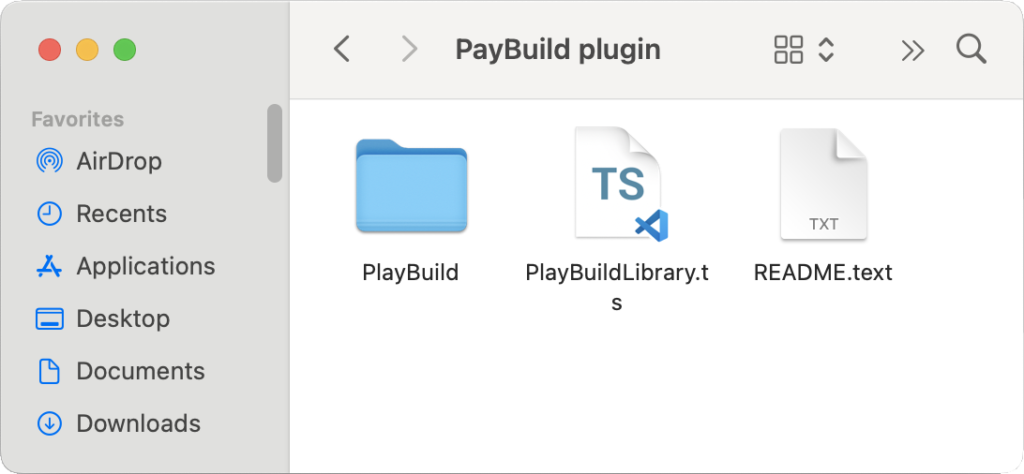Click the PayBuild plugin window title
Screen dimensions: 1024x474
click(557, 49)
